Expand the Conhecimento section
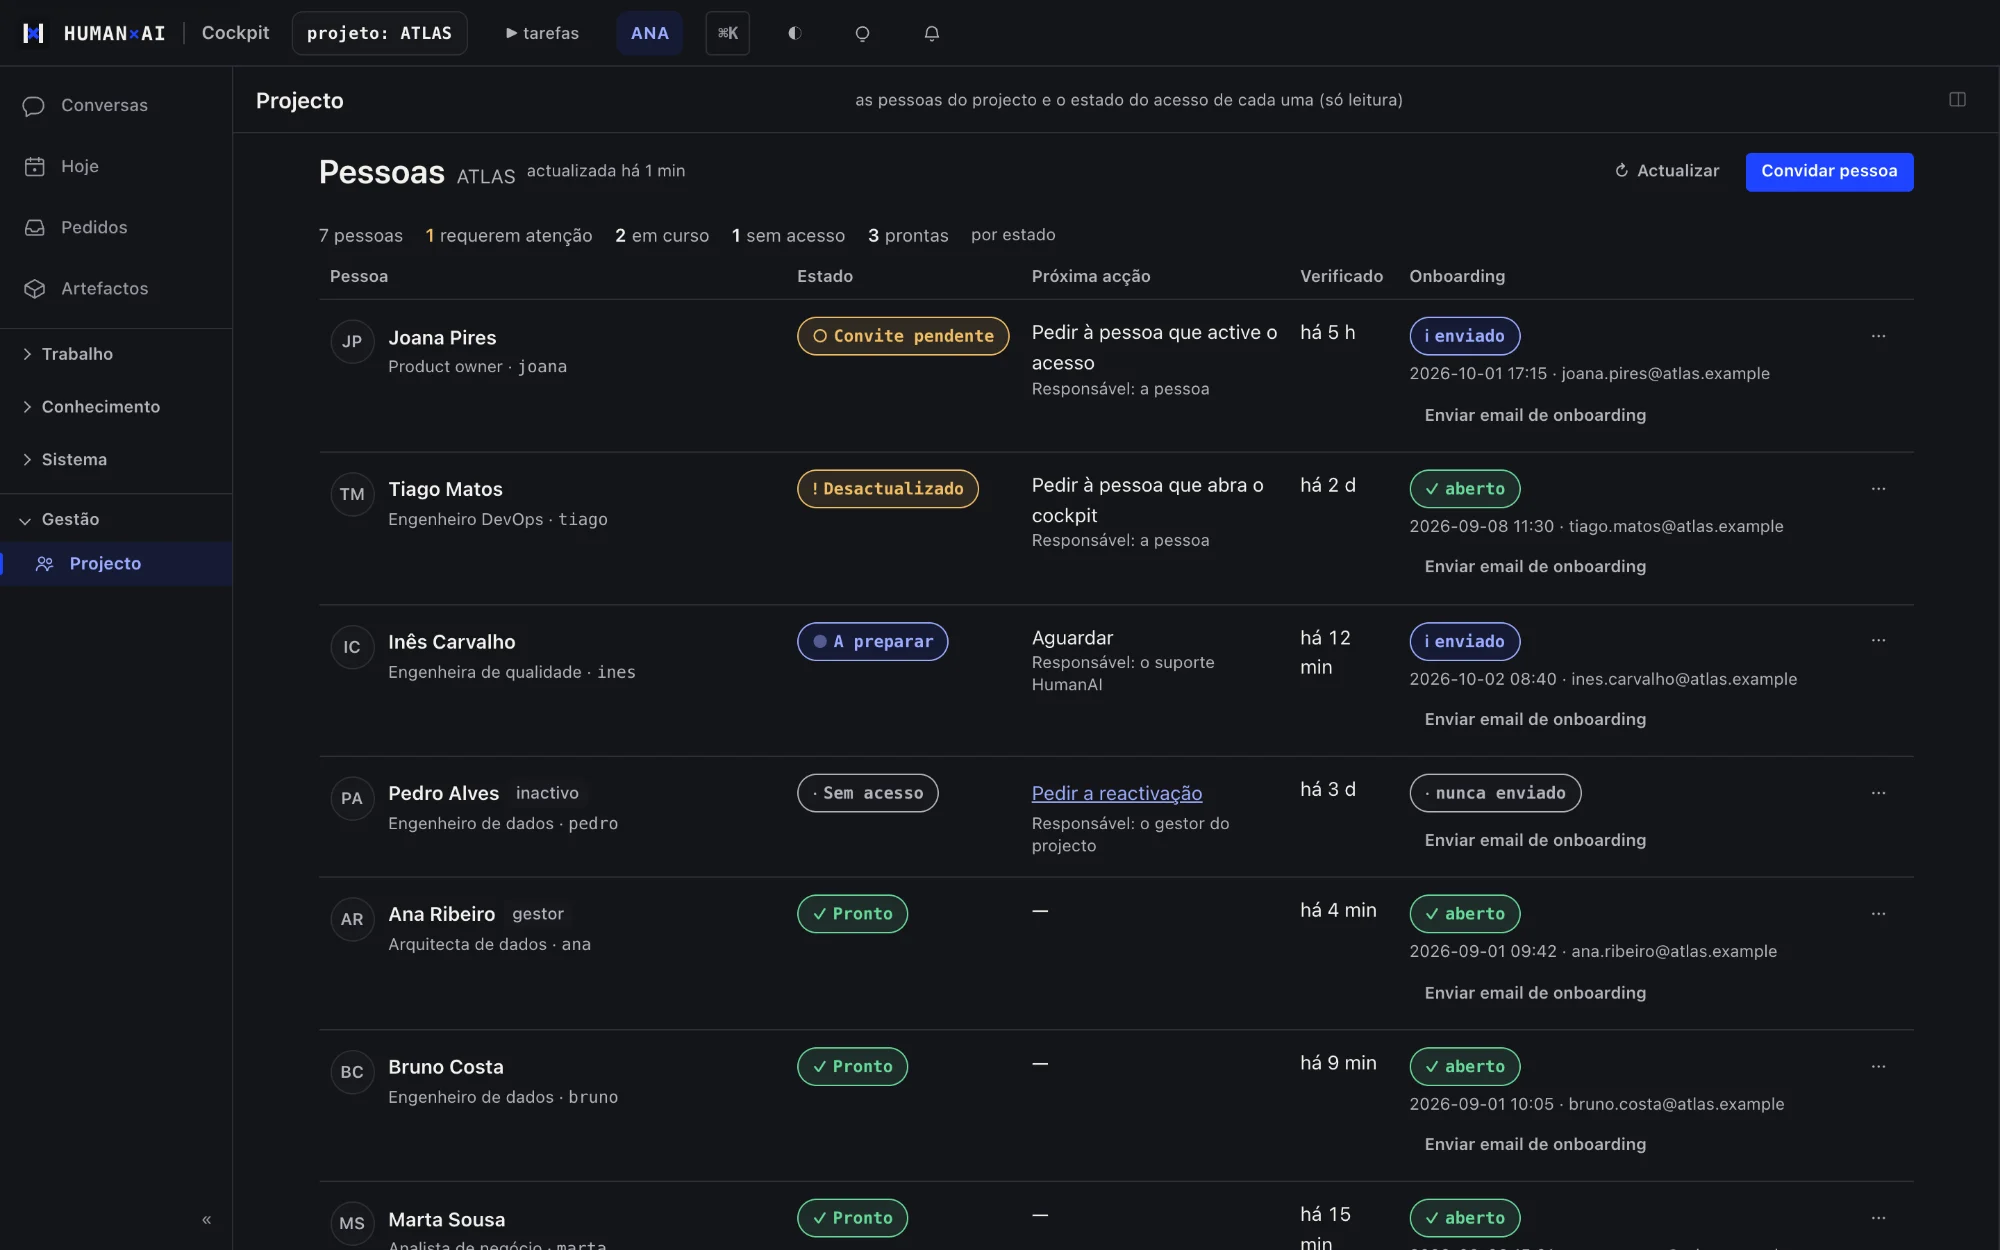This screenshot has height=1250, width=2000. coord(116,407)
